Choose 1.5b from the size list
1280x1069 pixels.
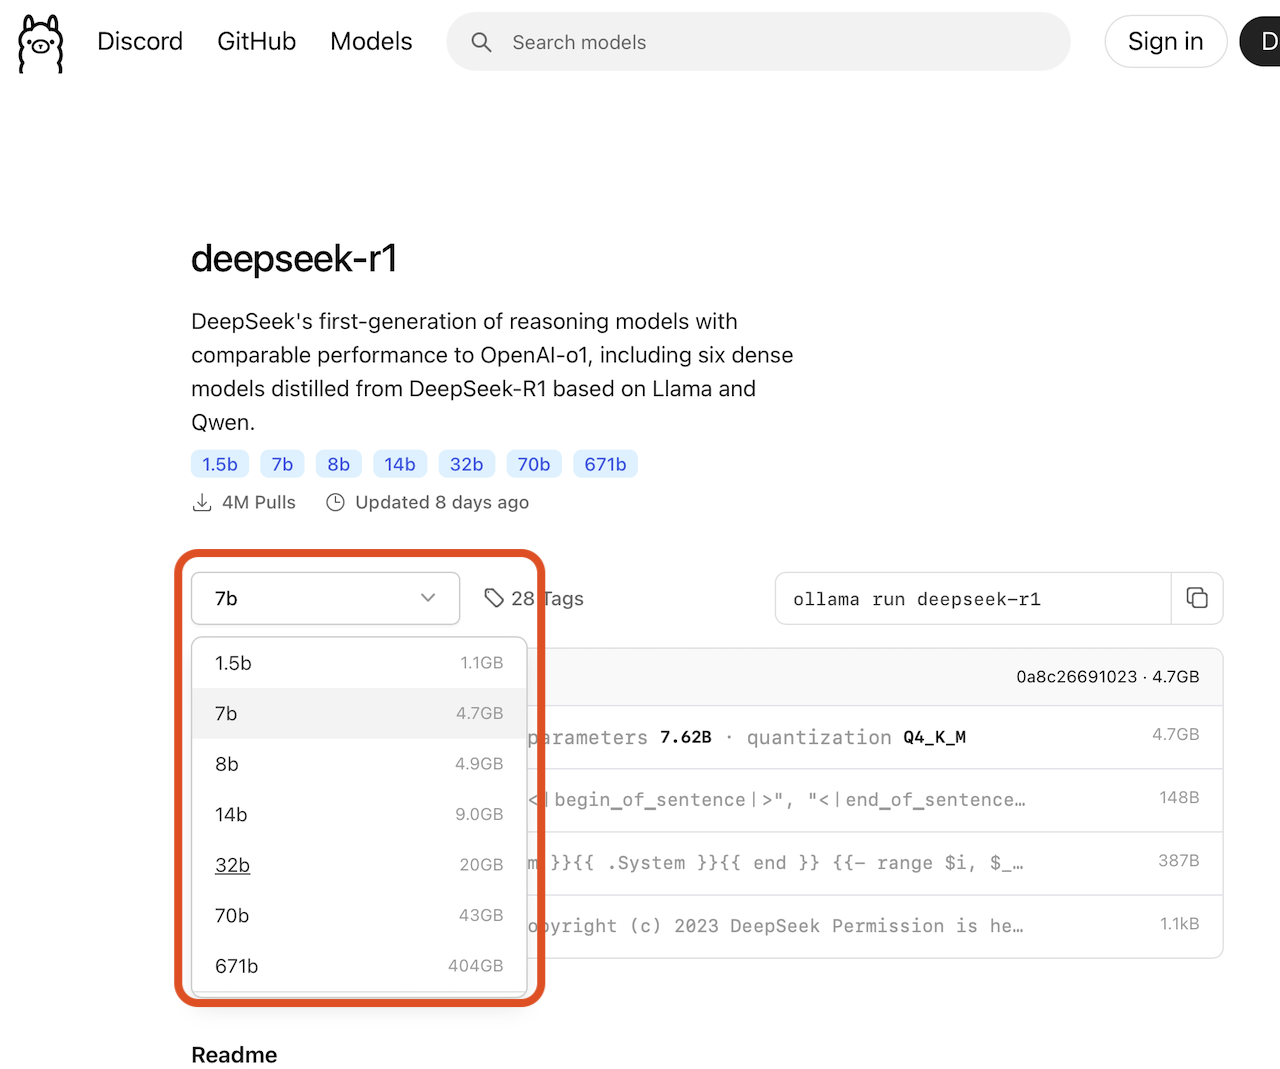pos(359,663)
